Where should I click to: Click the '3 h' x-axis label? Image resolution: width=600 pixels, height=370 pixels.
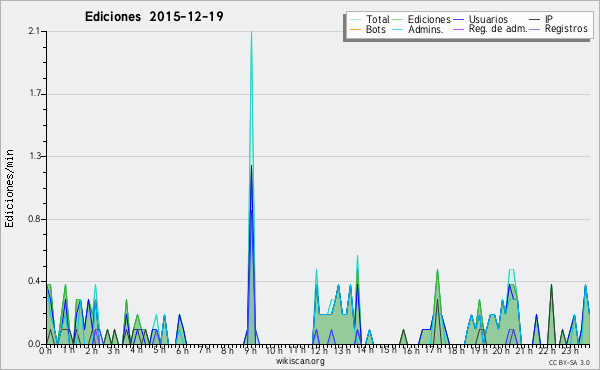[113, 350]
